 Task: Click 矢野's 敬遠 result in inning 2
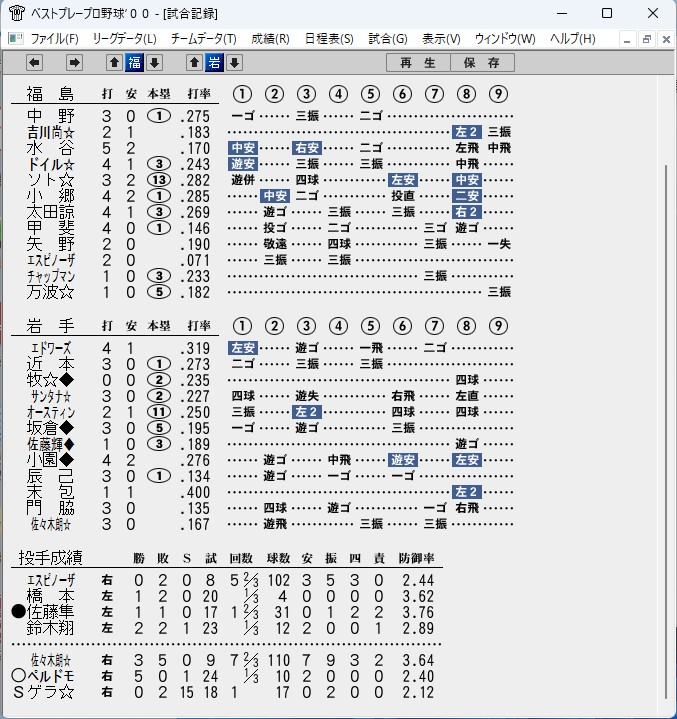click(x=275, y=244)
